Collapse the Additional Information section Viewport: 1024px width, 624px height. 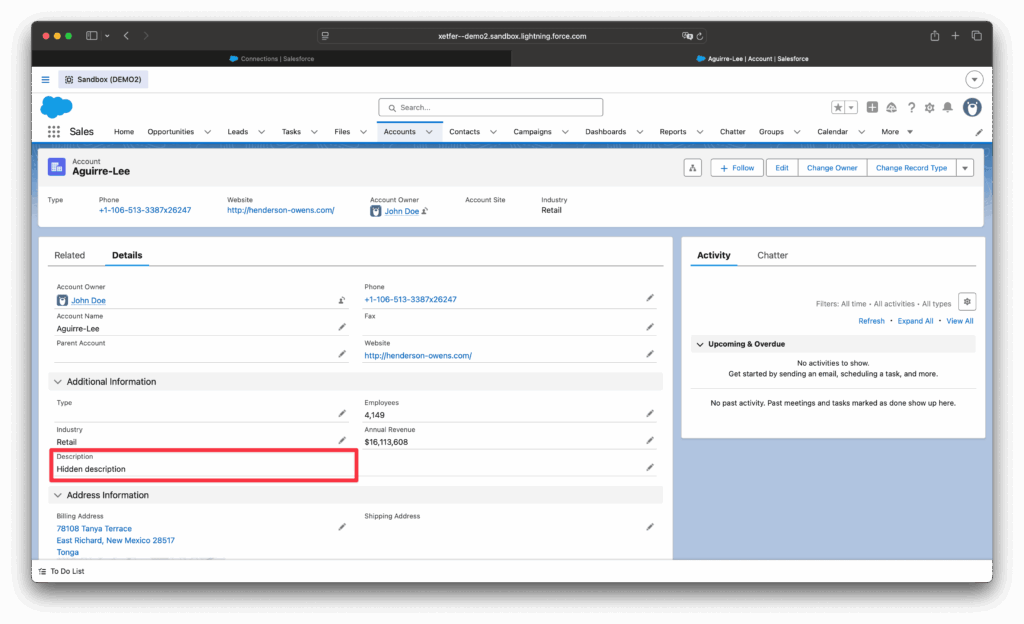pyautogui.click(x=58, y=382)
